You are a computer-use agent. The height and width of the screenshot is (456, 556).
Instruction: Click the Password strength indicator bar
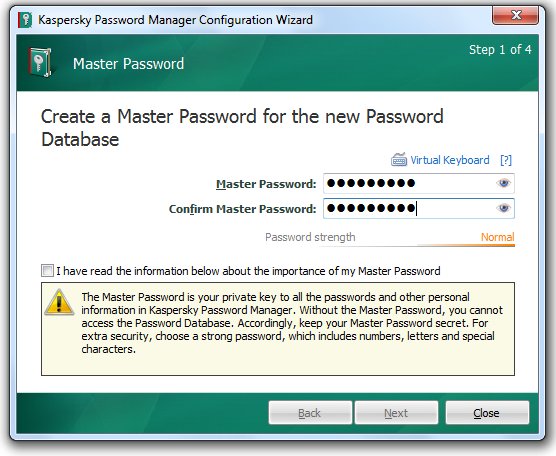click(x=417, y=245)
